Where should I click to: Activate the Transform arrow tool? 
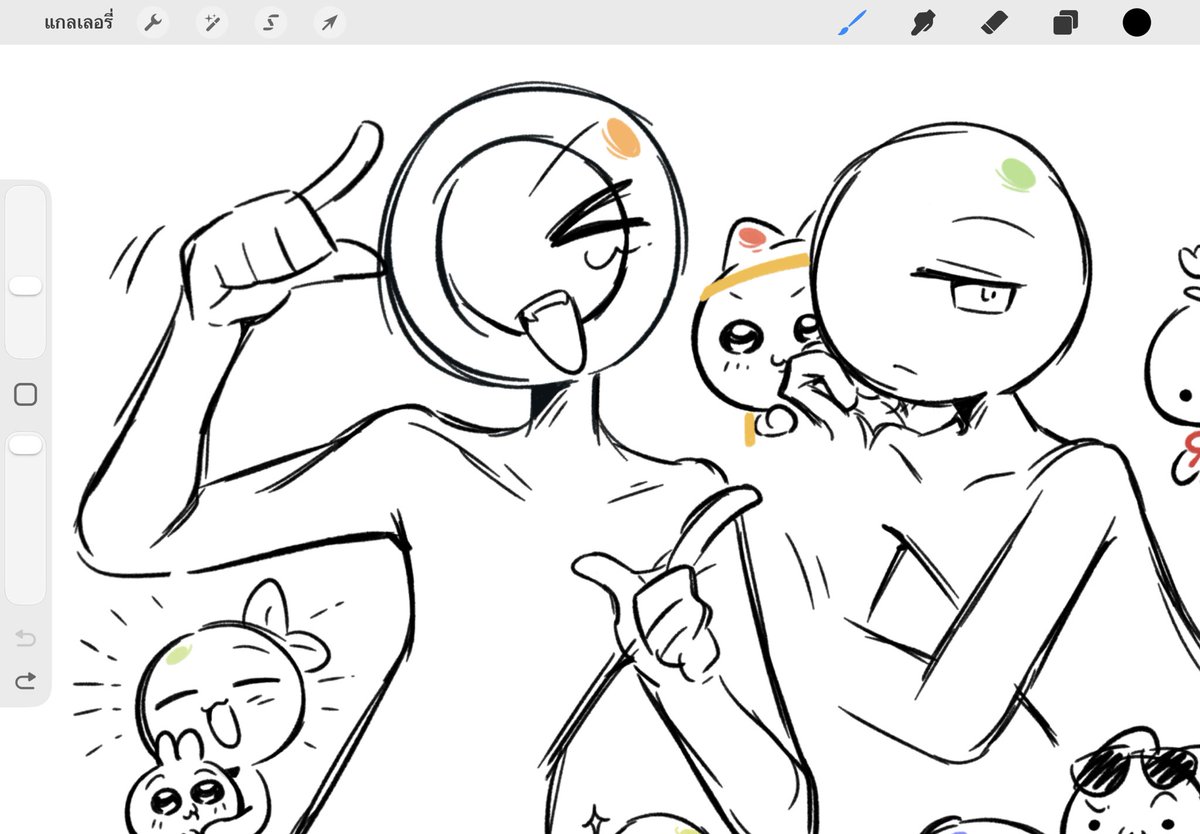(329, 22)
